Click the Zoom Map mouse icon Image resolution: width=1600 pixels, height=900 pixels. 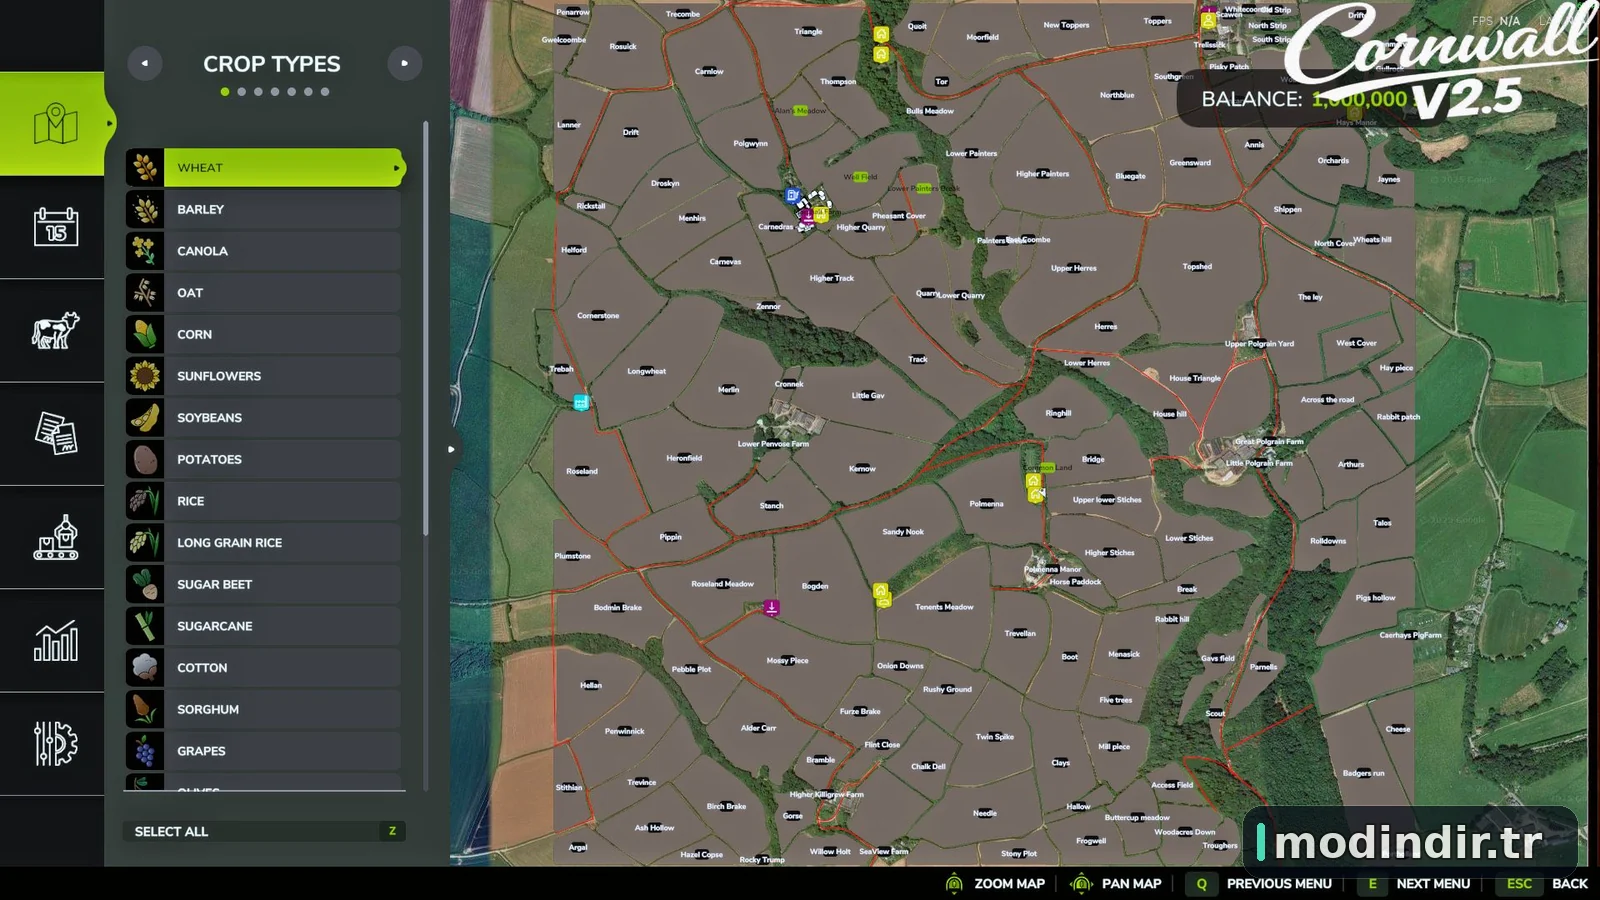[x=954, y=883]
